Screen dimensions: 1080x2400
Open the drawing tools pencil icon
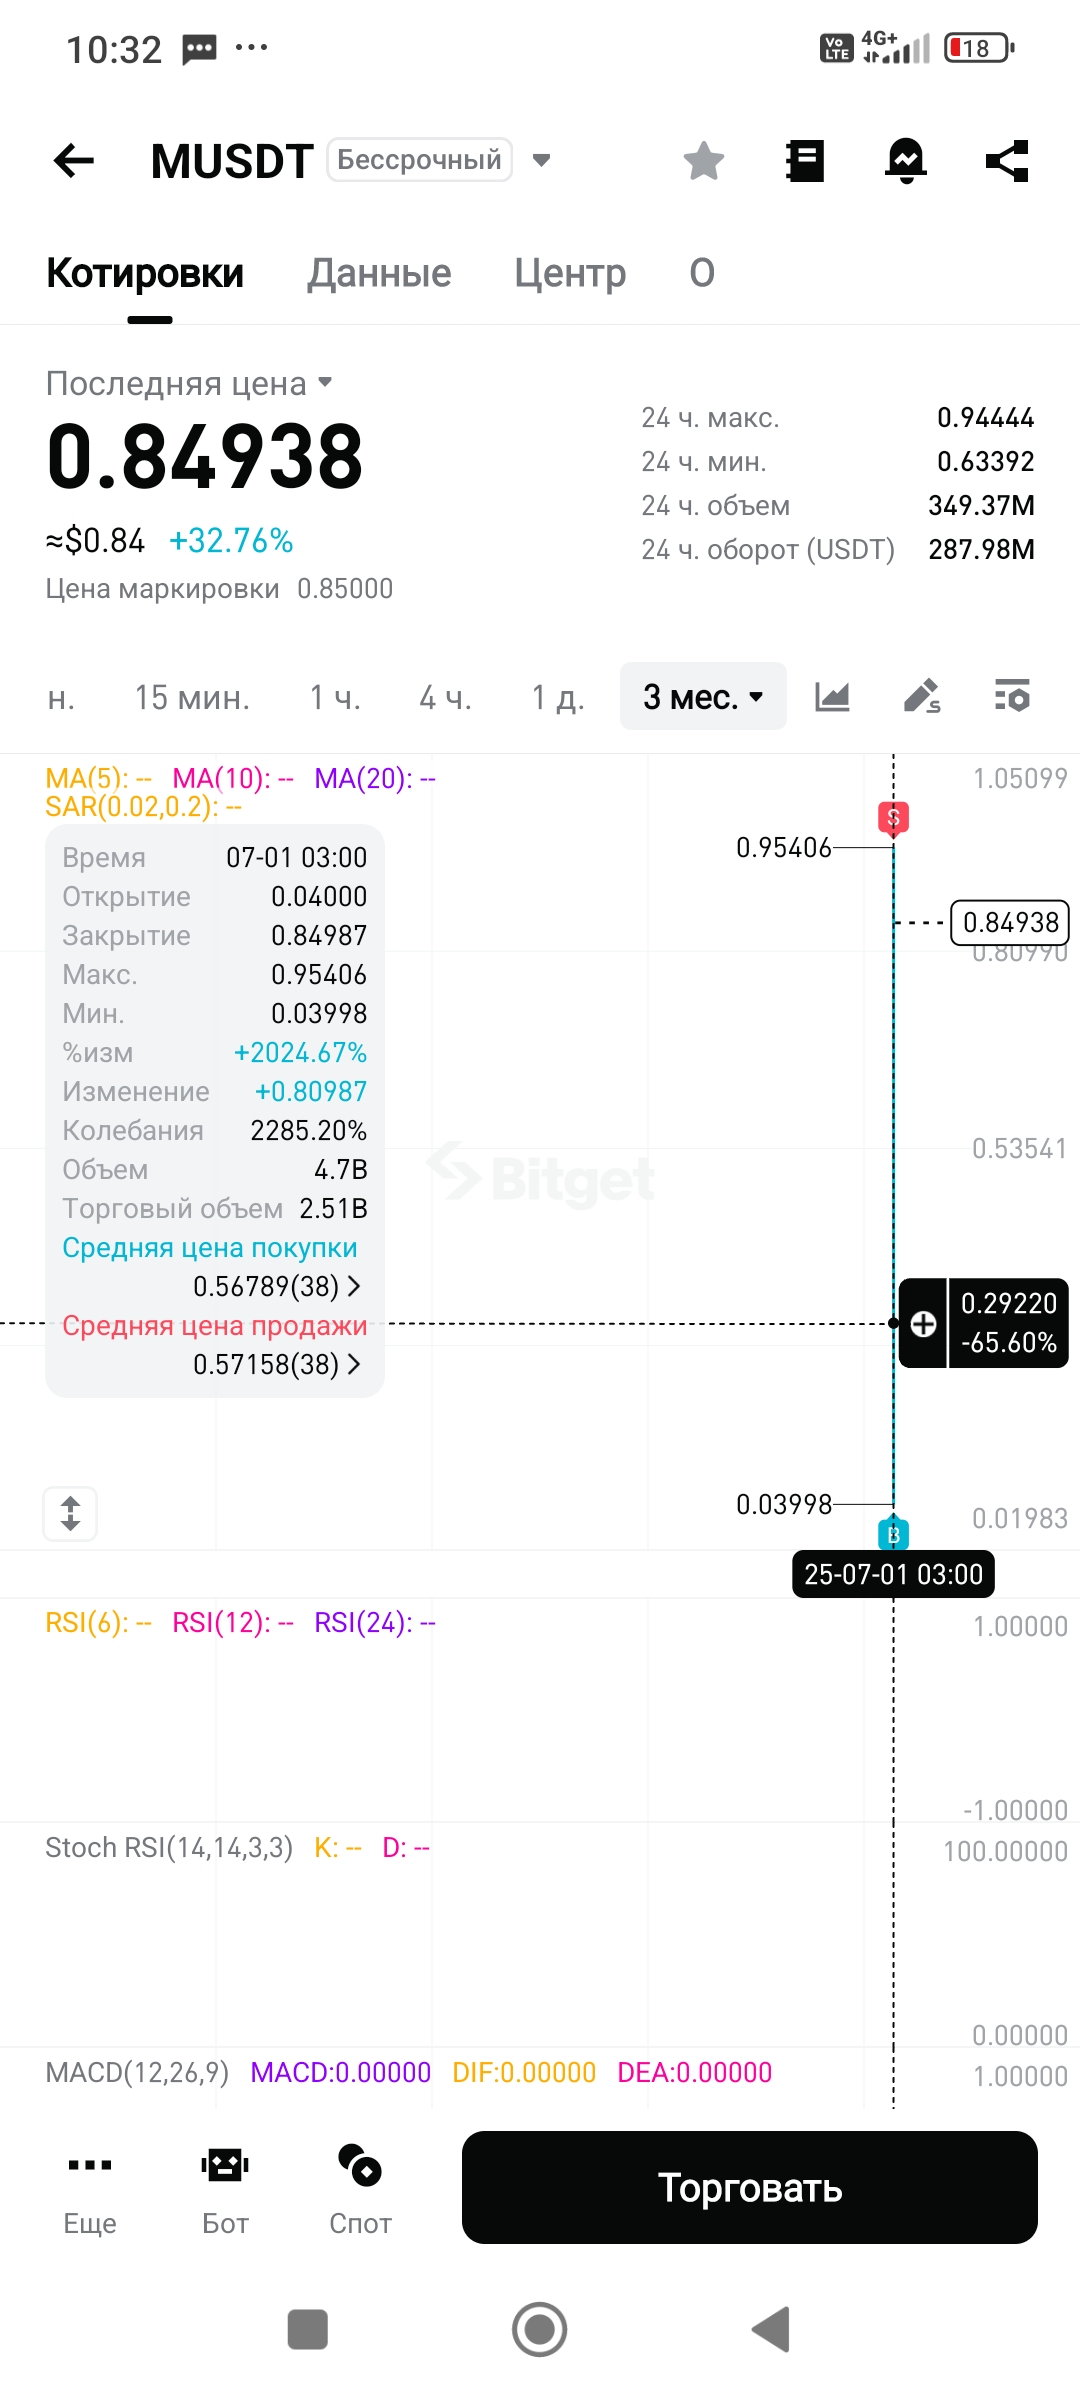(922, 696)
